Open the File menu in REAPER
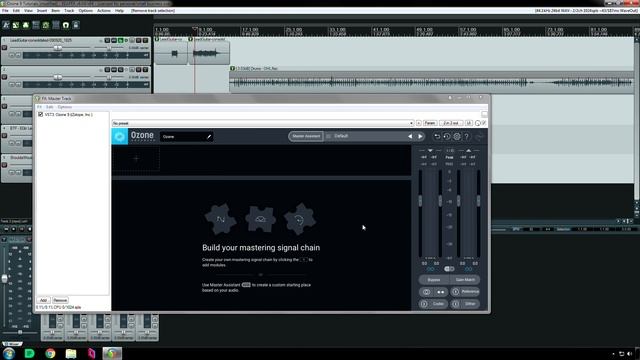 point(5,11)
